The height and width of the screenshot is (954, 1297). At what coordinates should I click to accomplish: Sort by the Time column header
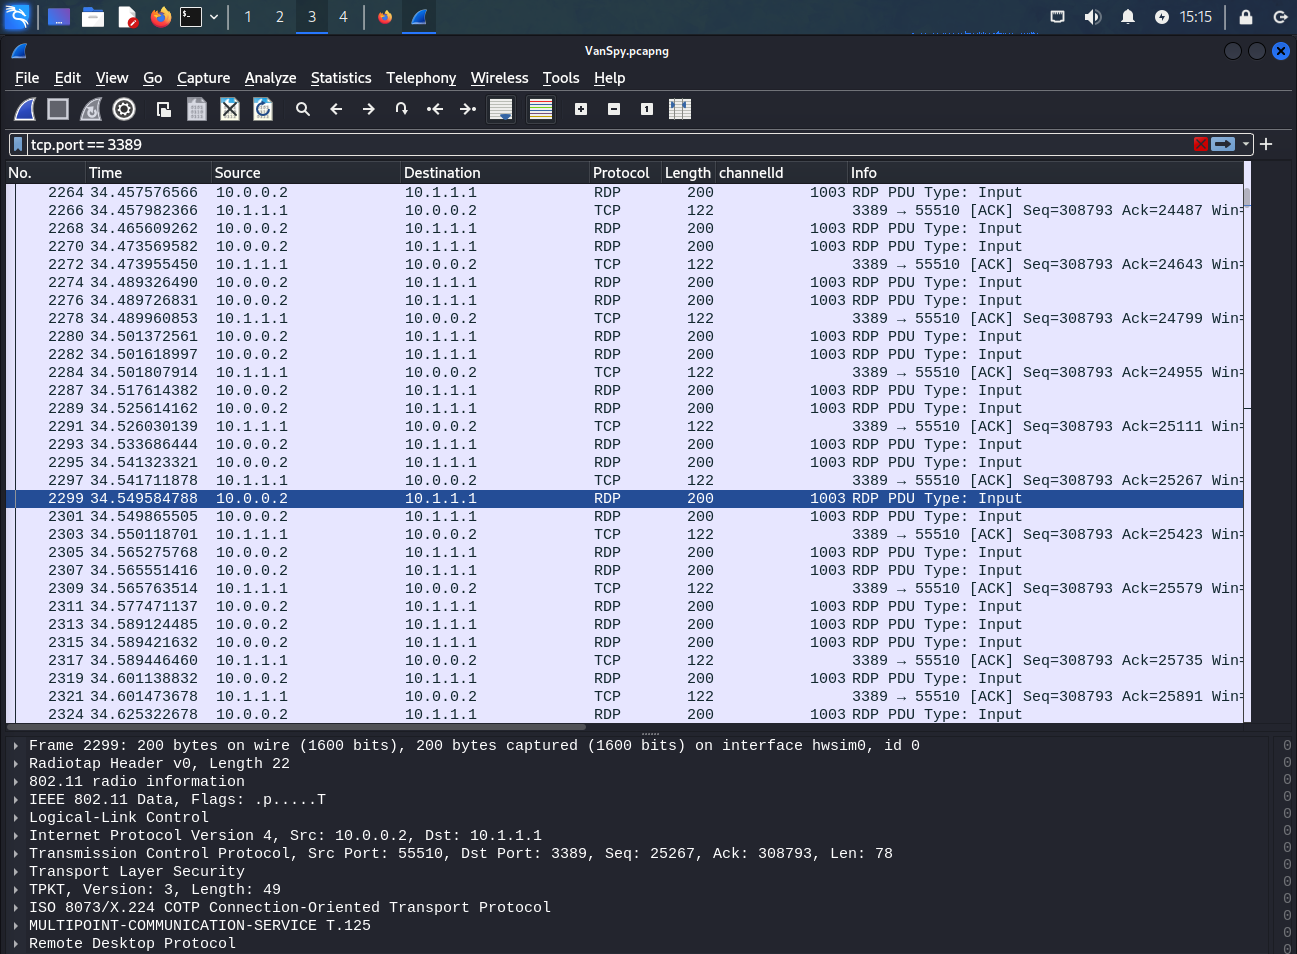coord(149,173)
